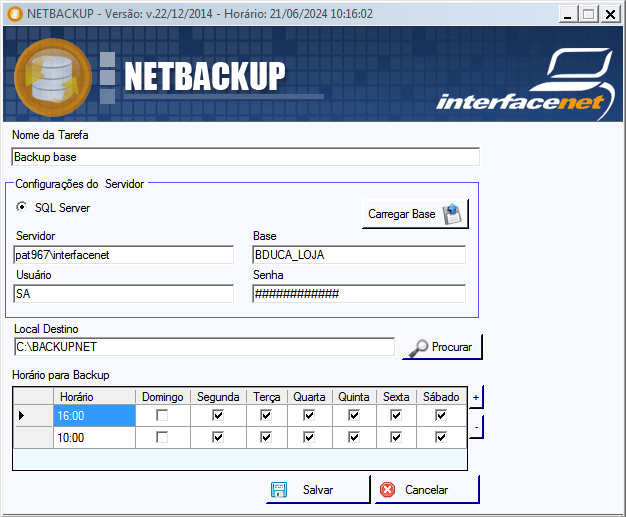Focus the Usuário field
This screenshot has width=626, height=517.
point(123,294)
